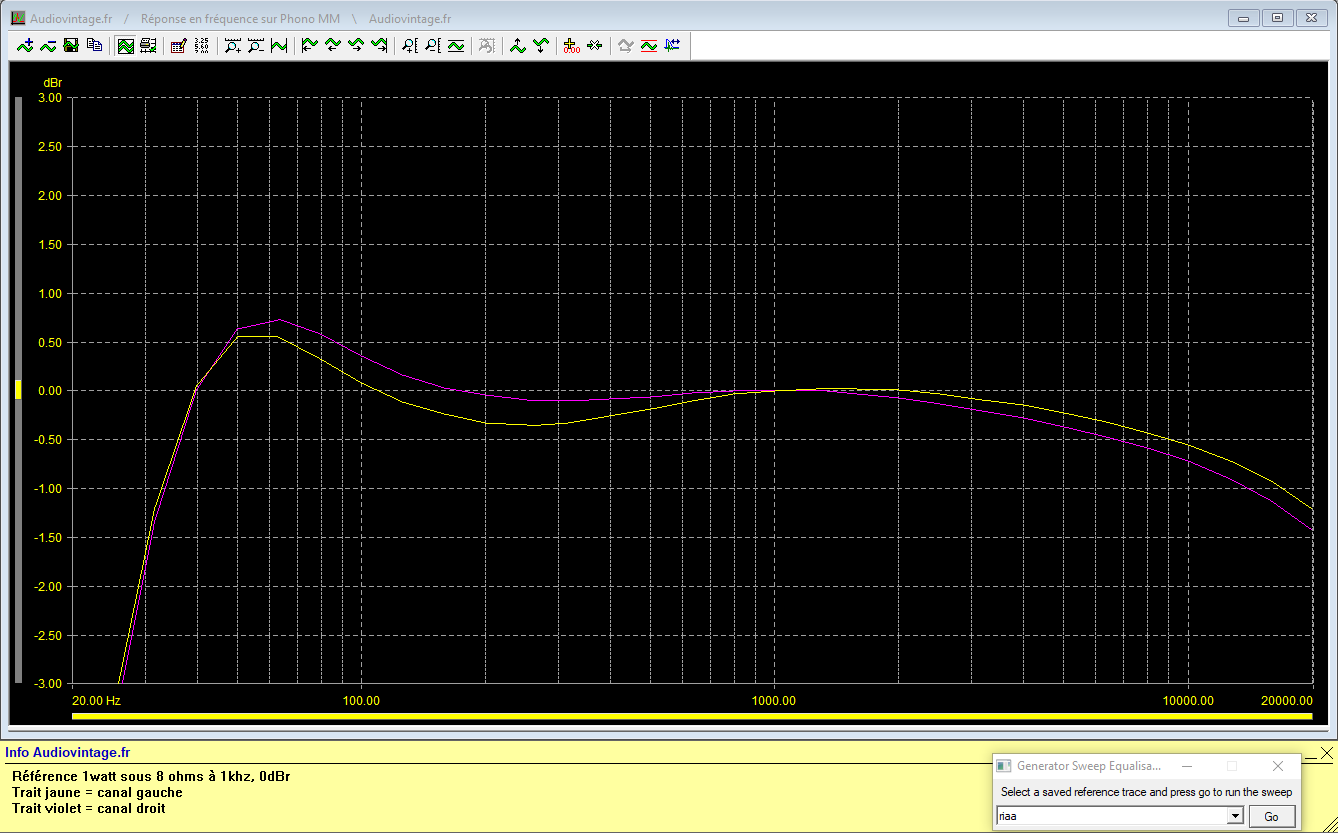The width and height of the screenshot is (1338, 833).
Task: Open the graph notes editor icon
Action: 179,45
